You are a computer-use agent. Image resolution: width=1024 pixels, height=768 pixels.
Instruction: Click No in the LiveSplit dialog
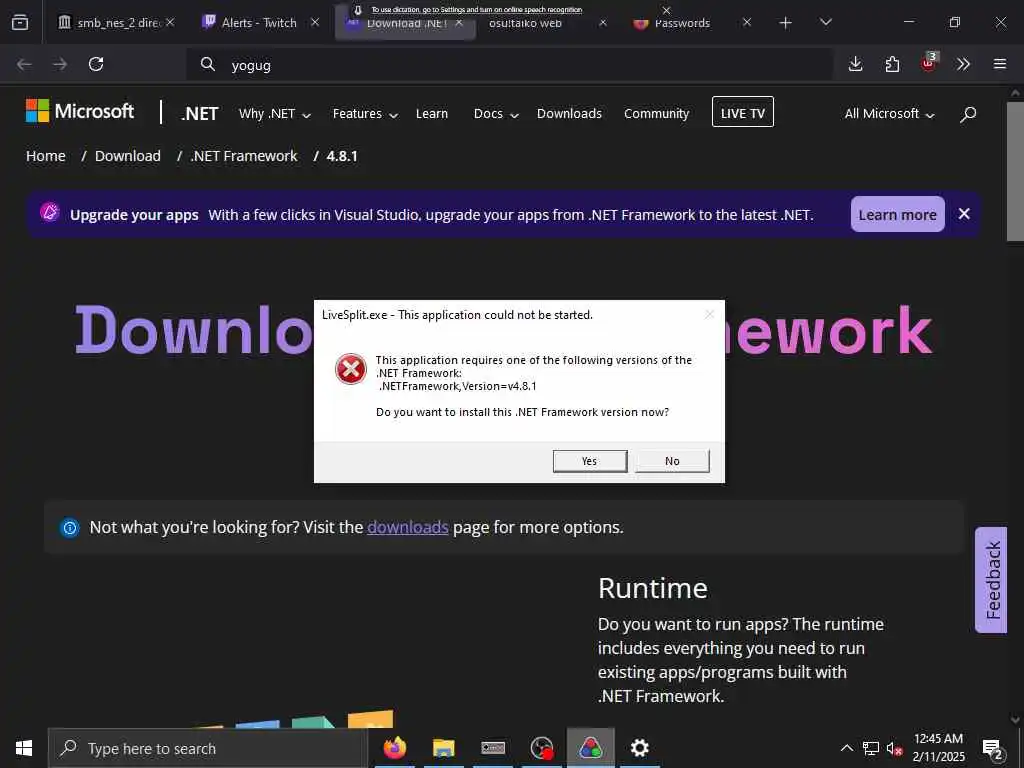point(672,461)
